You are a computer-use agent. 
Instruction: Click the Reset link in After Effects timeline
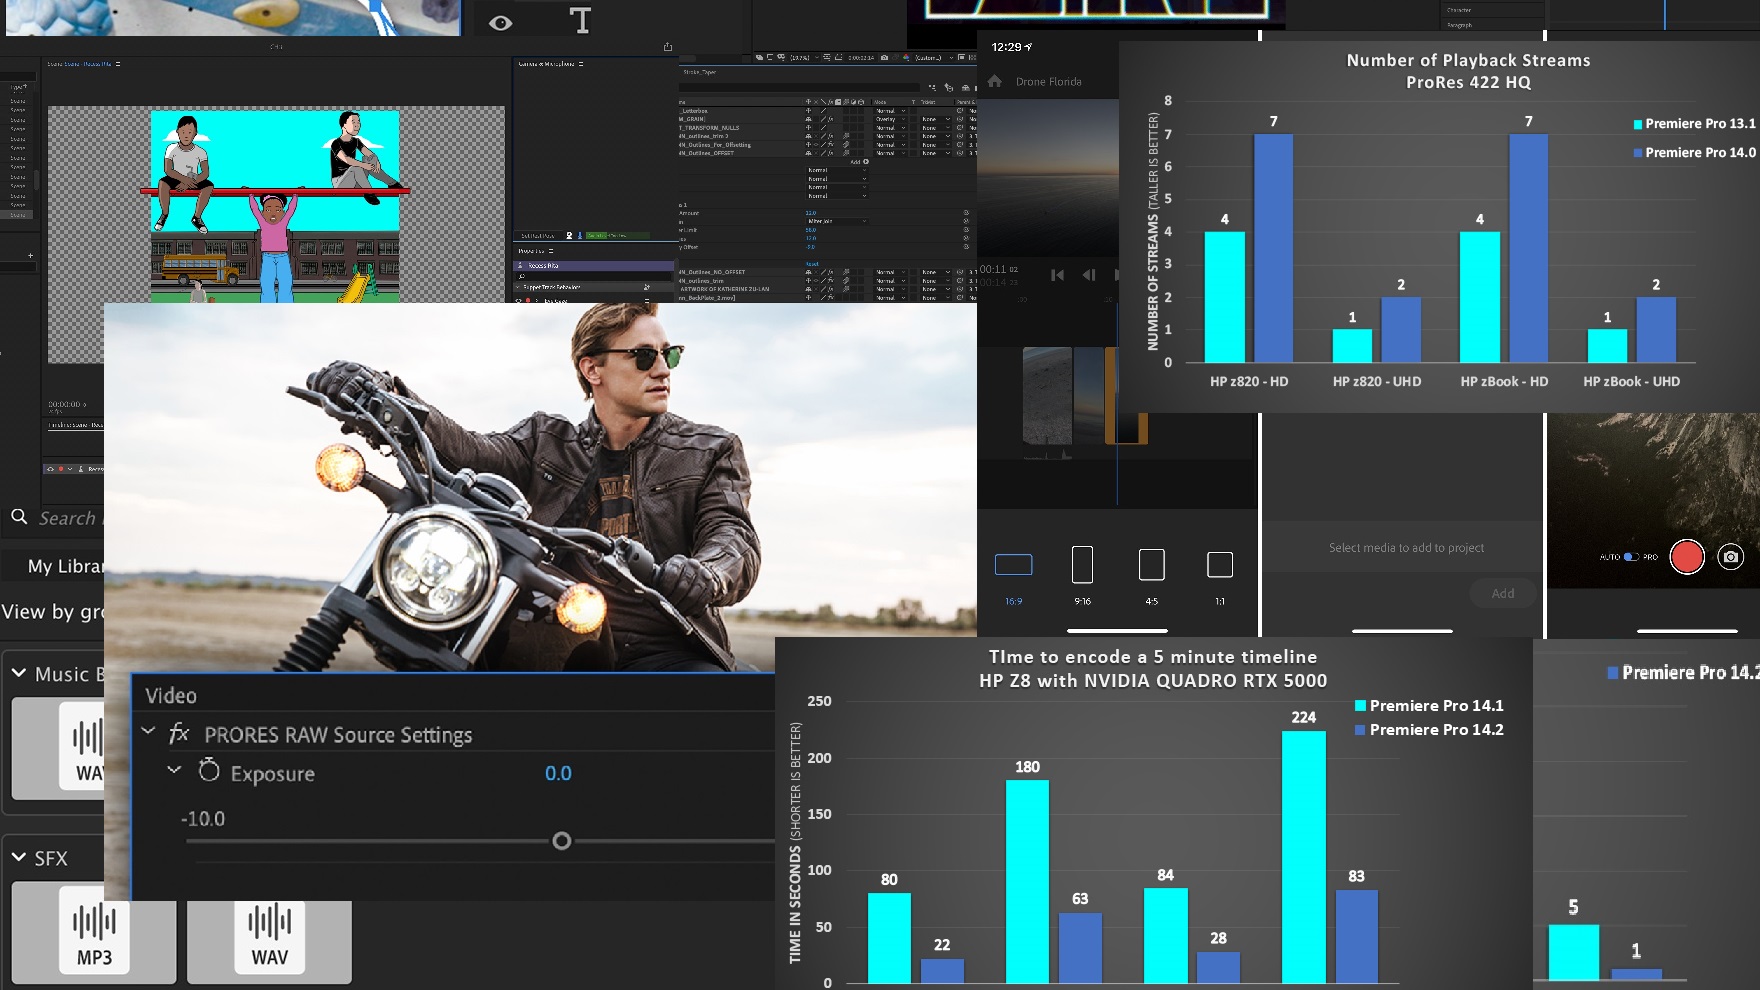pos(812,264)
